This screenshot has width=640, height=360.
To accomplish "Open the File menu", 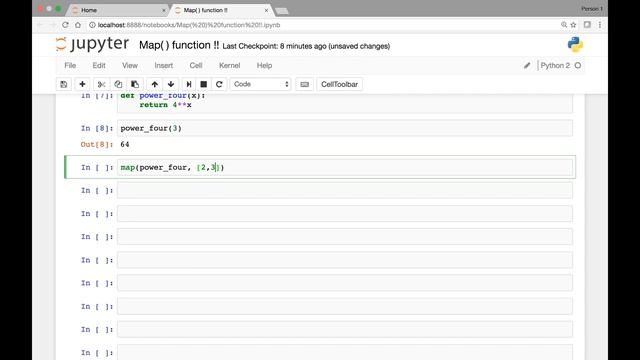I will click(70, 65).
